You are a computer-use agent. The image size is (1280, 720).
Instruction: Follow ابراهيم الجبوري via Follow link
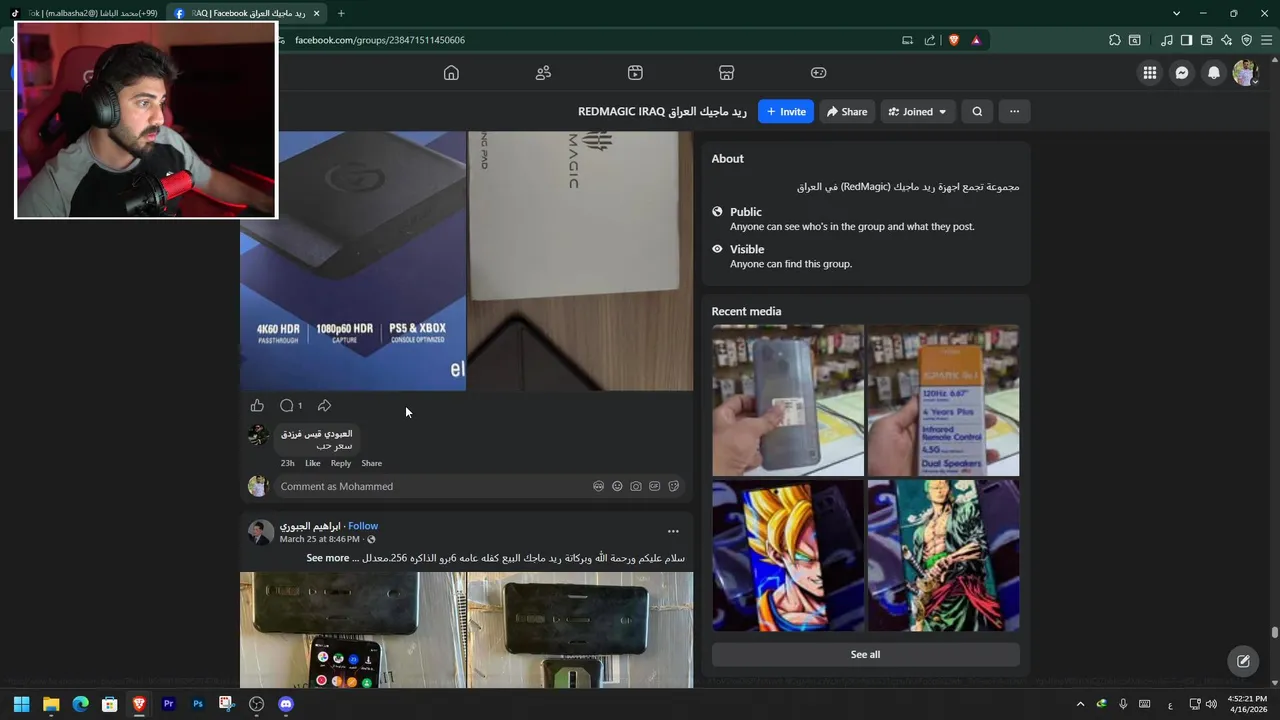coord(363,526)
